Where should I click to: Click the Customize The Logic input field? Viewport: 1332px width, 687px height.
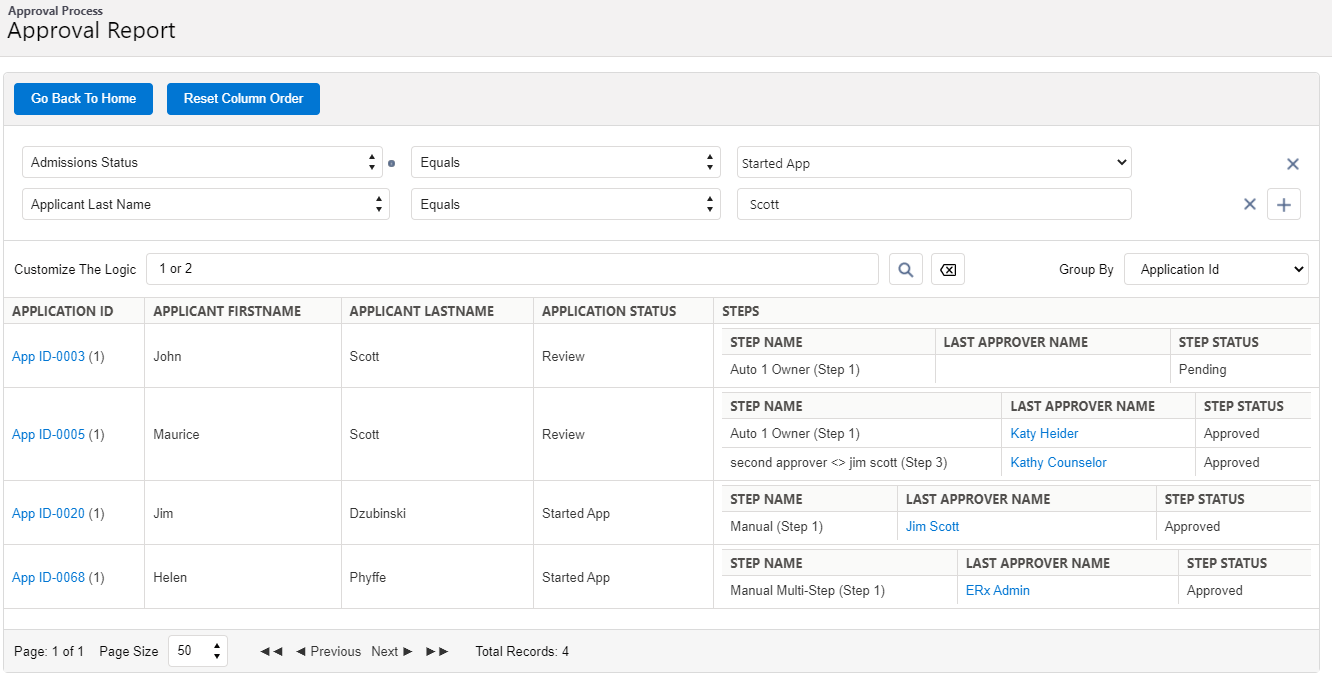512,269
